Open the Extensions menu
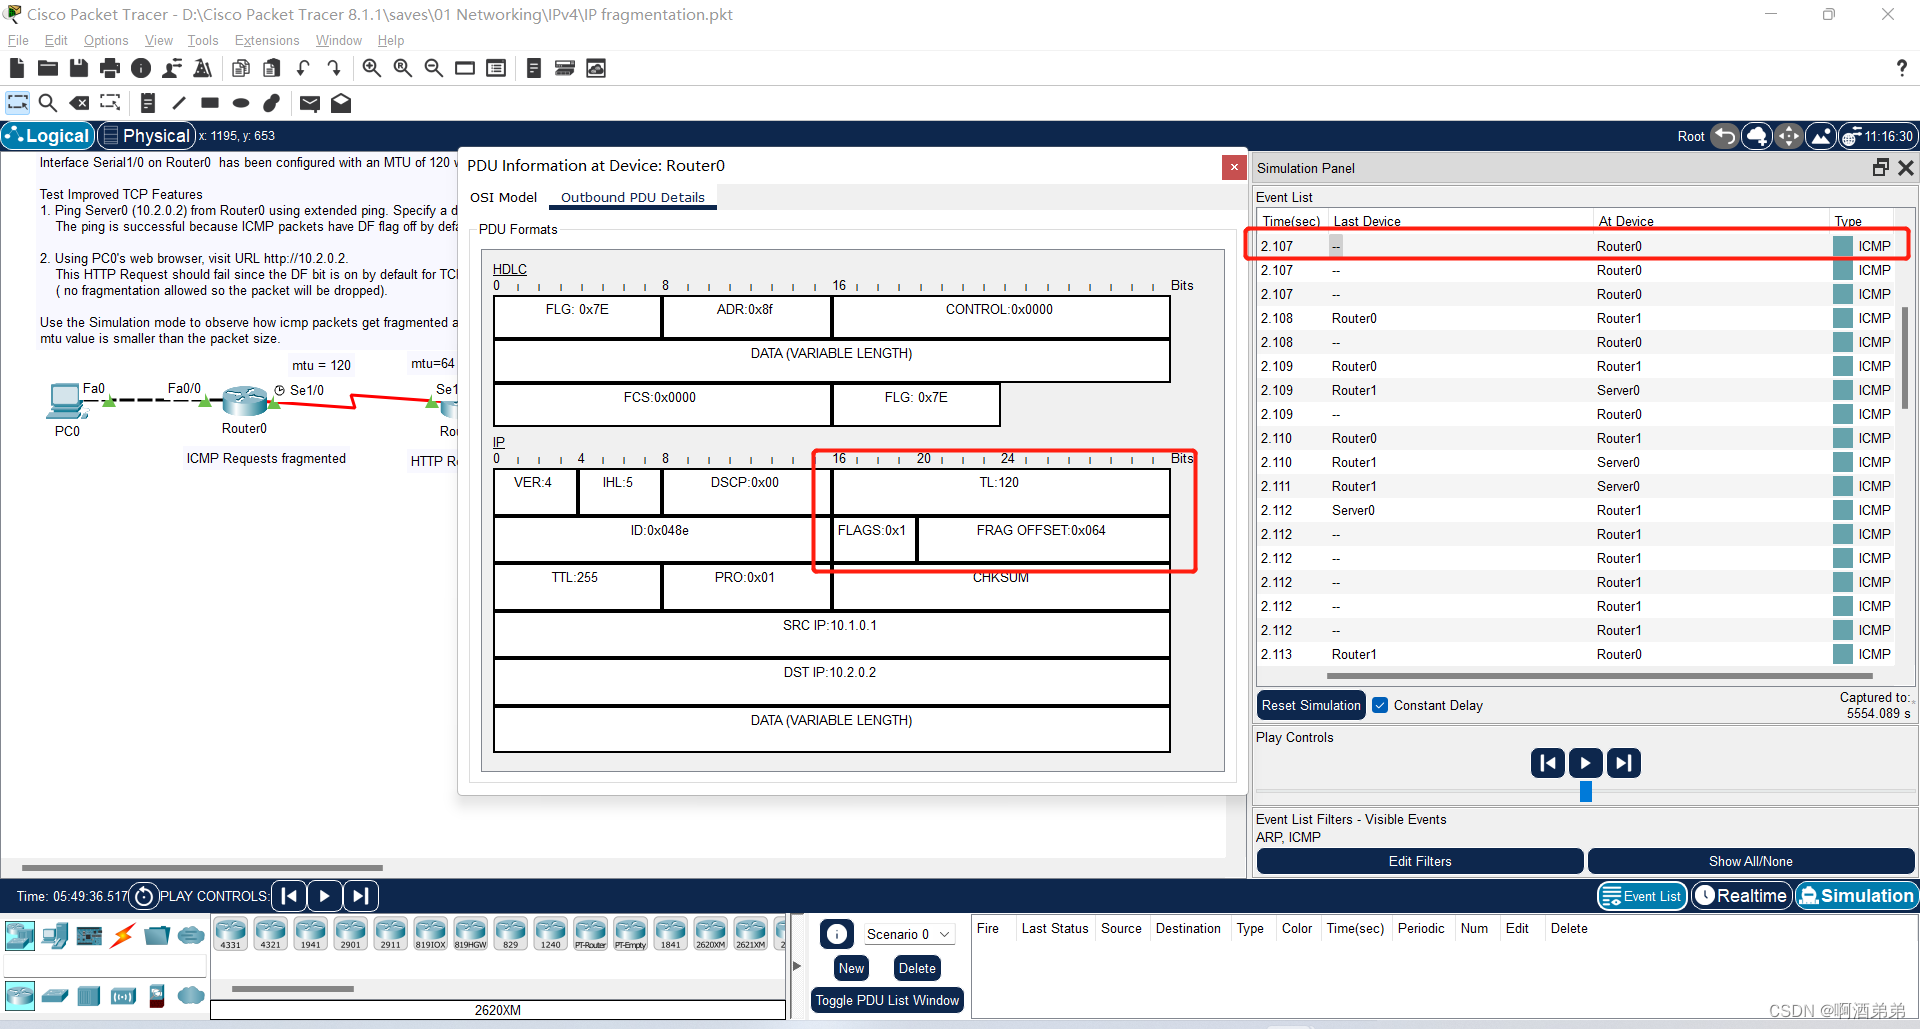Screen dimensions: 1920x1029 click(x=267, y=40)
